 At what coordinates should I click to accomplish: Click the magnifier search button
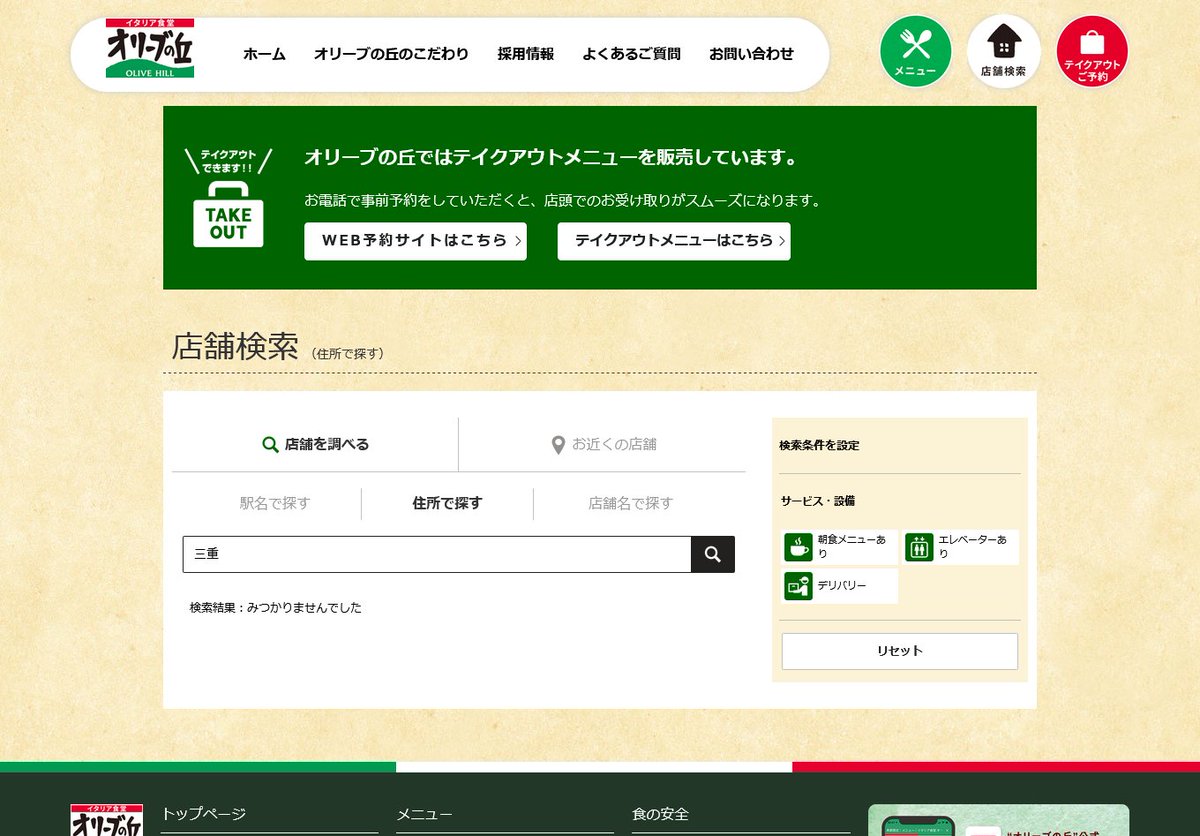(713, 554)
